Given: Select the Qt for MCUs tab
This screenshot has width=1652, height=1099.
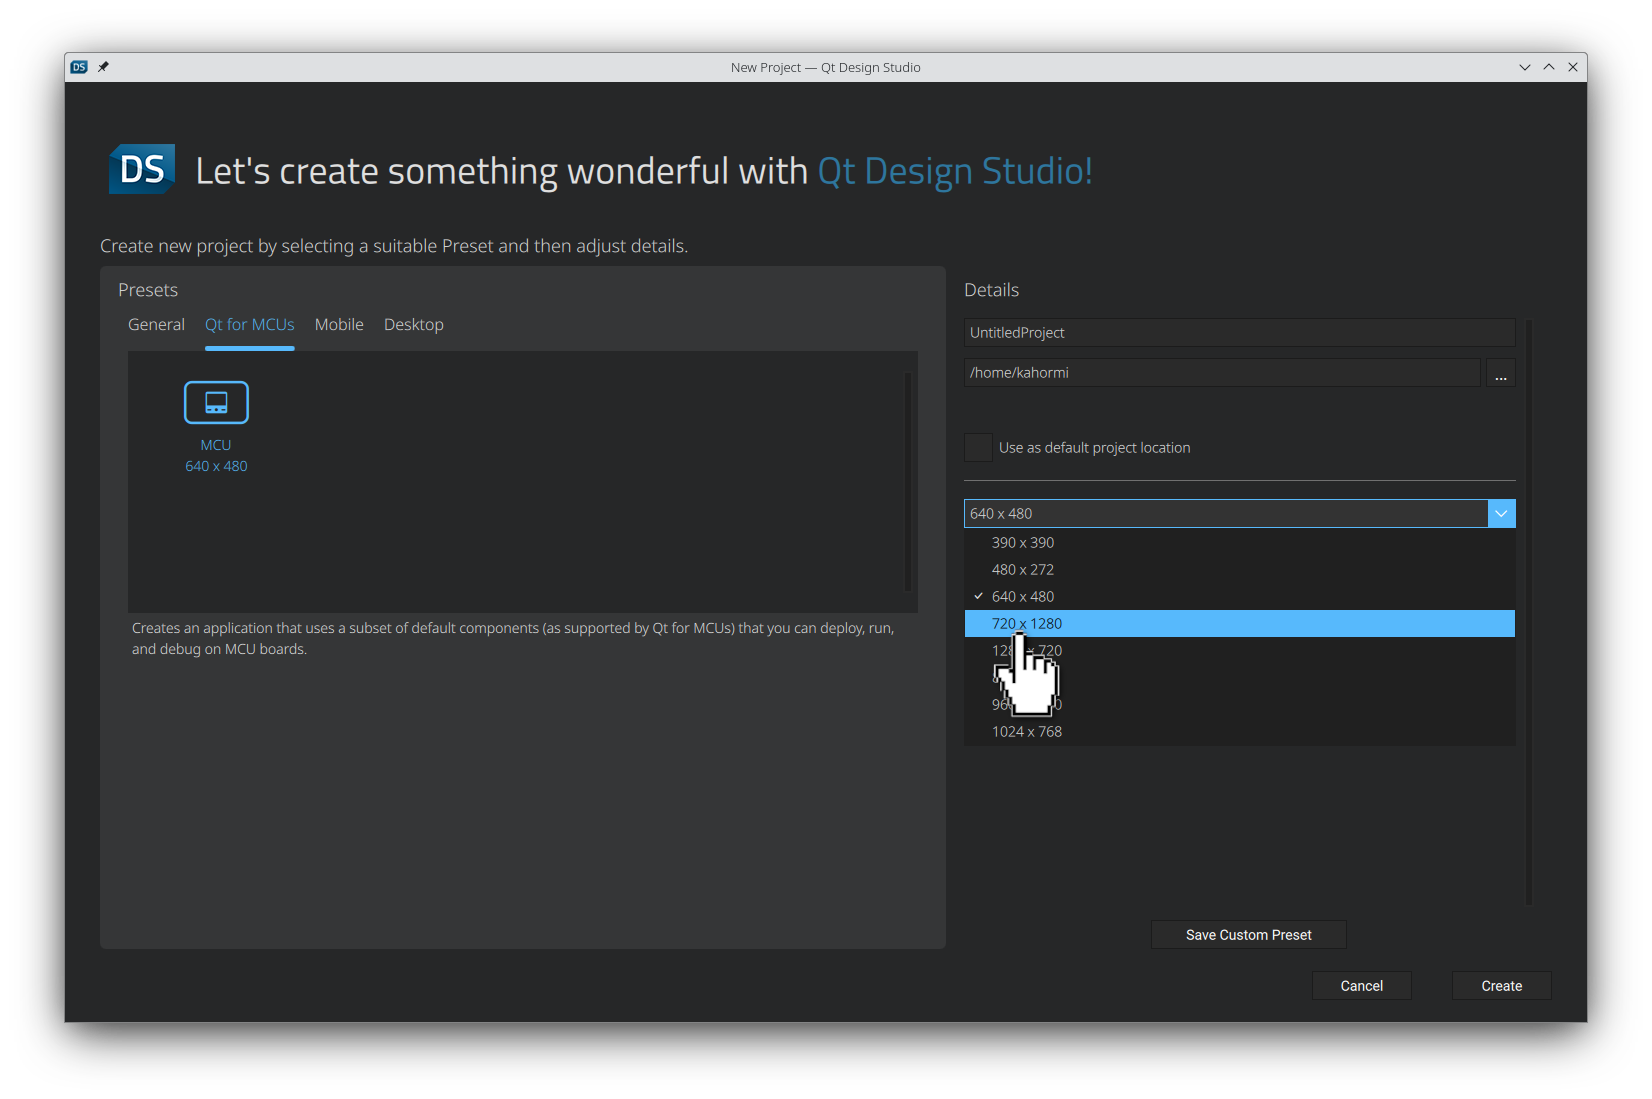Looking at the screenshot, I should [x=249, y=324].
